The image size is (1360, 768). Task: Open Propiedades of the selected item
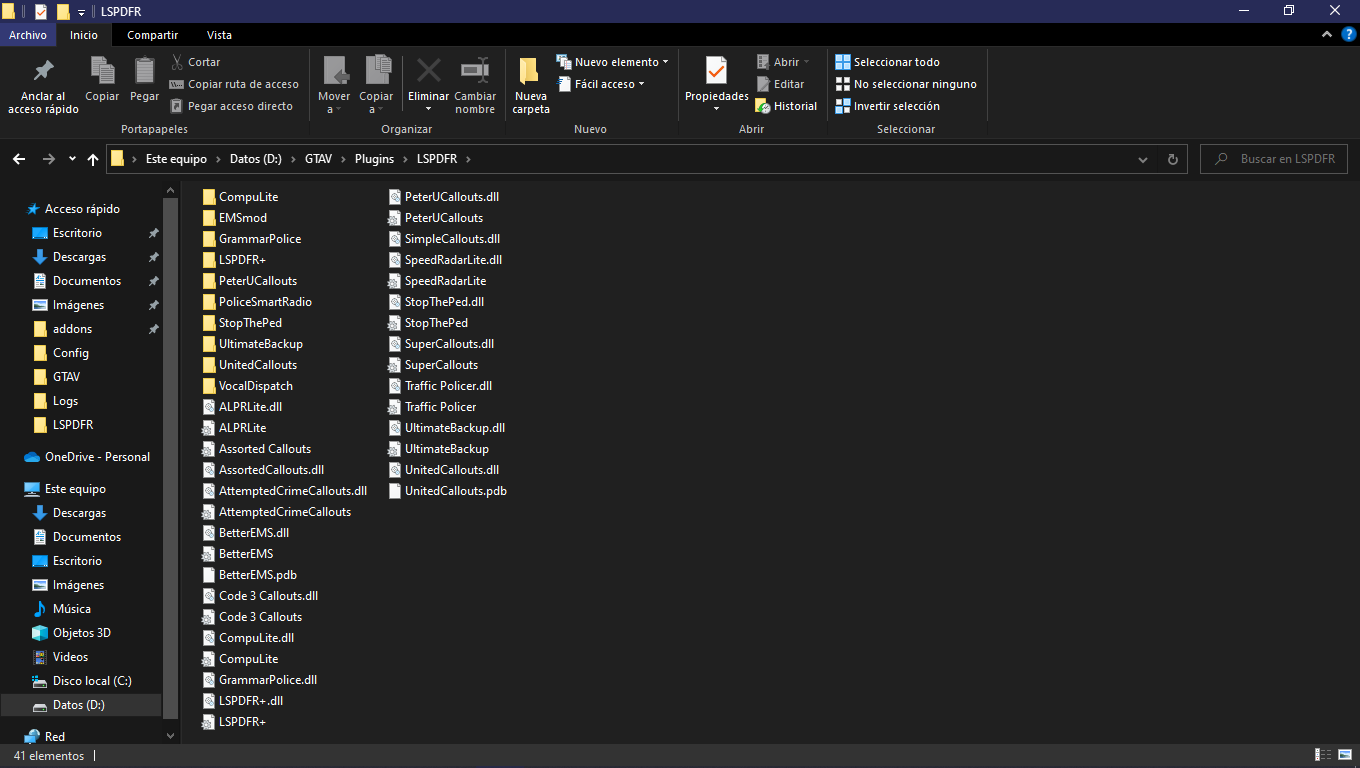716,79
